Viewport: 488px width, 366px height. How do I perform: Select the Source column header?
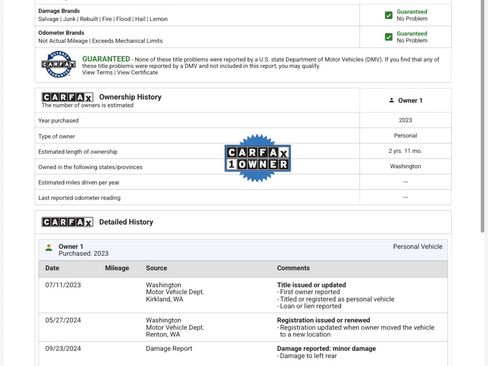(156, 268)
